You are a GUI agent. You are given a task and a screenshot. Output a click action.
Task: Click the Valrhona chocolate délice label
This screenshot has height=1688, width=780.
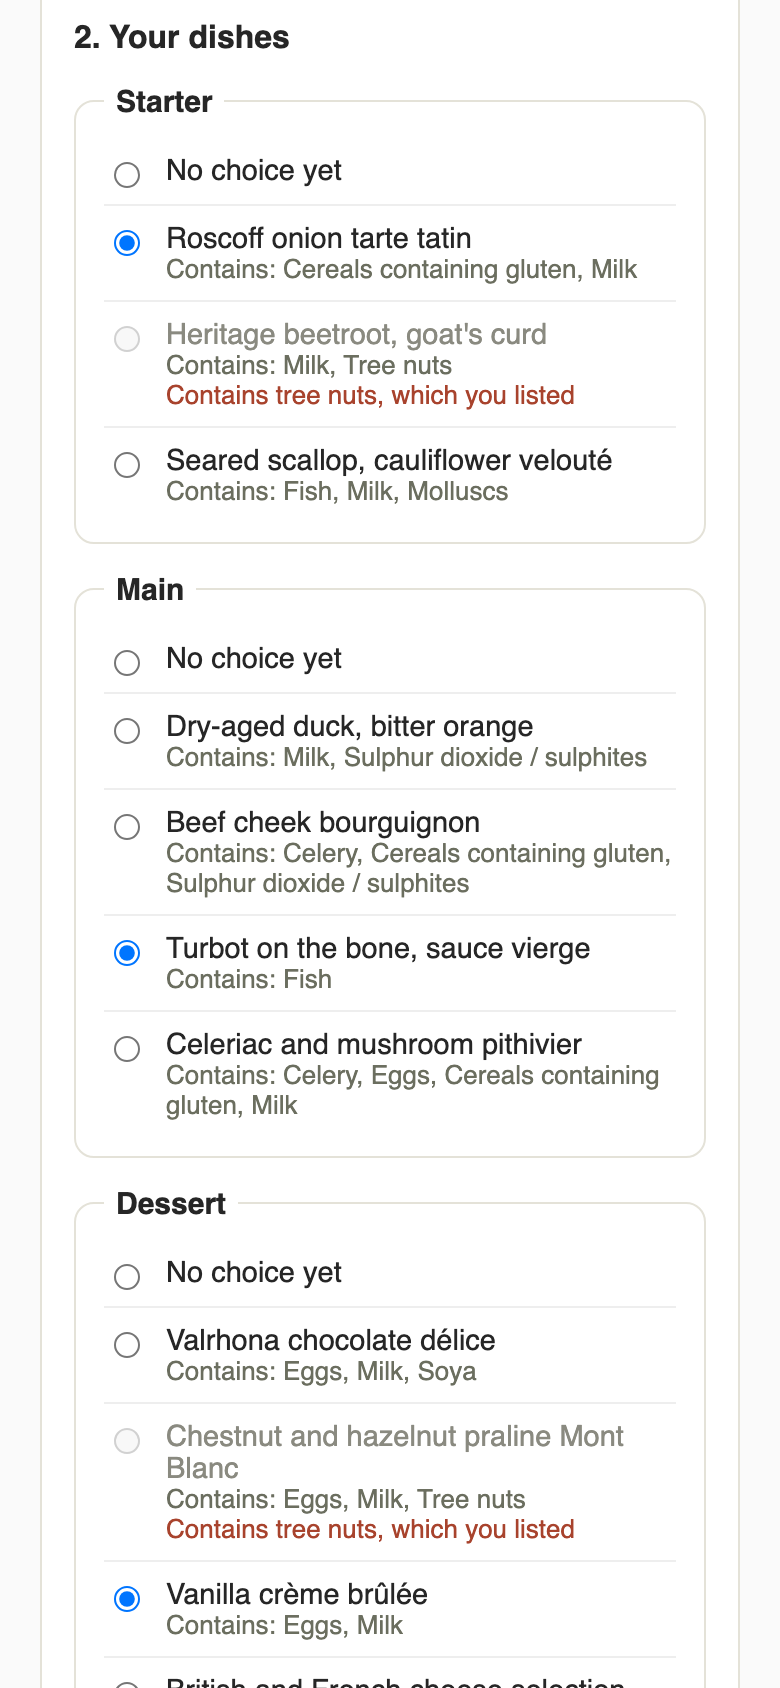pos(331,1340)
